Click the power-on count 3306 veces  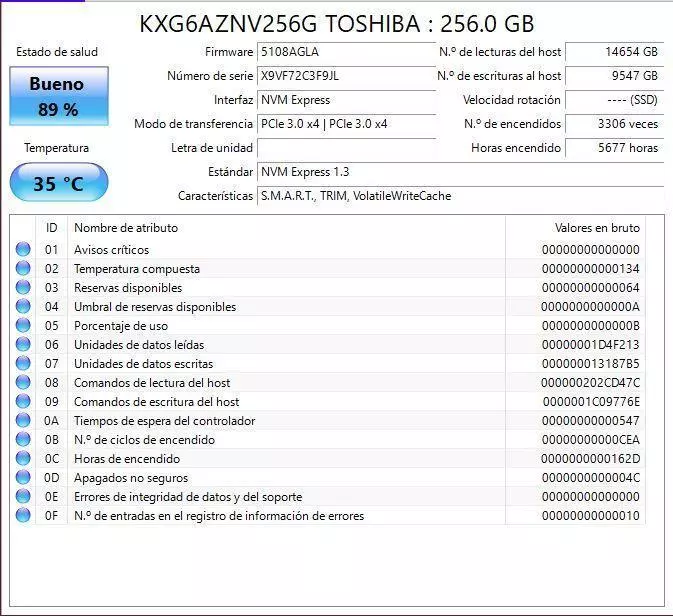(x=615, y=124)
